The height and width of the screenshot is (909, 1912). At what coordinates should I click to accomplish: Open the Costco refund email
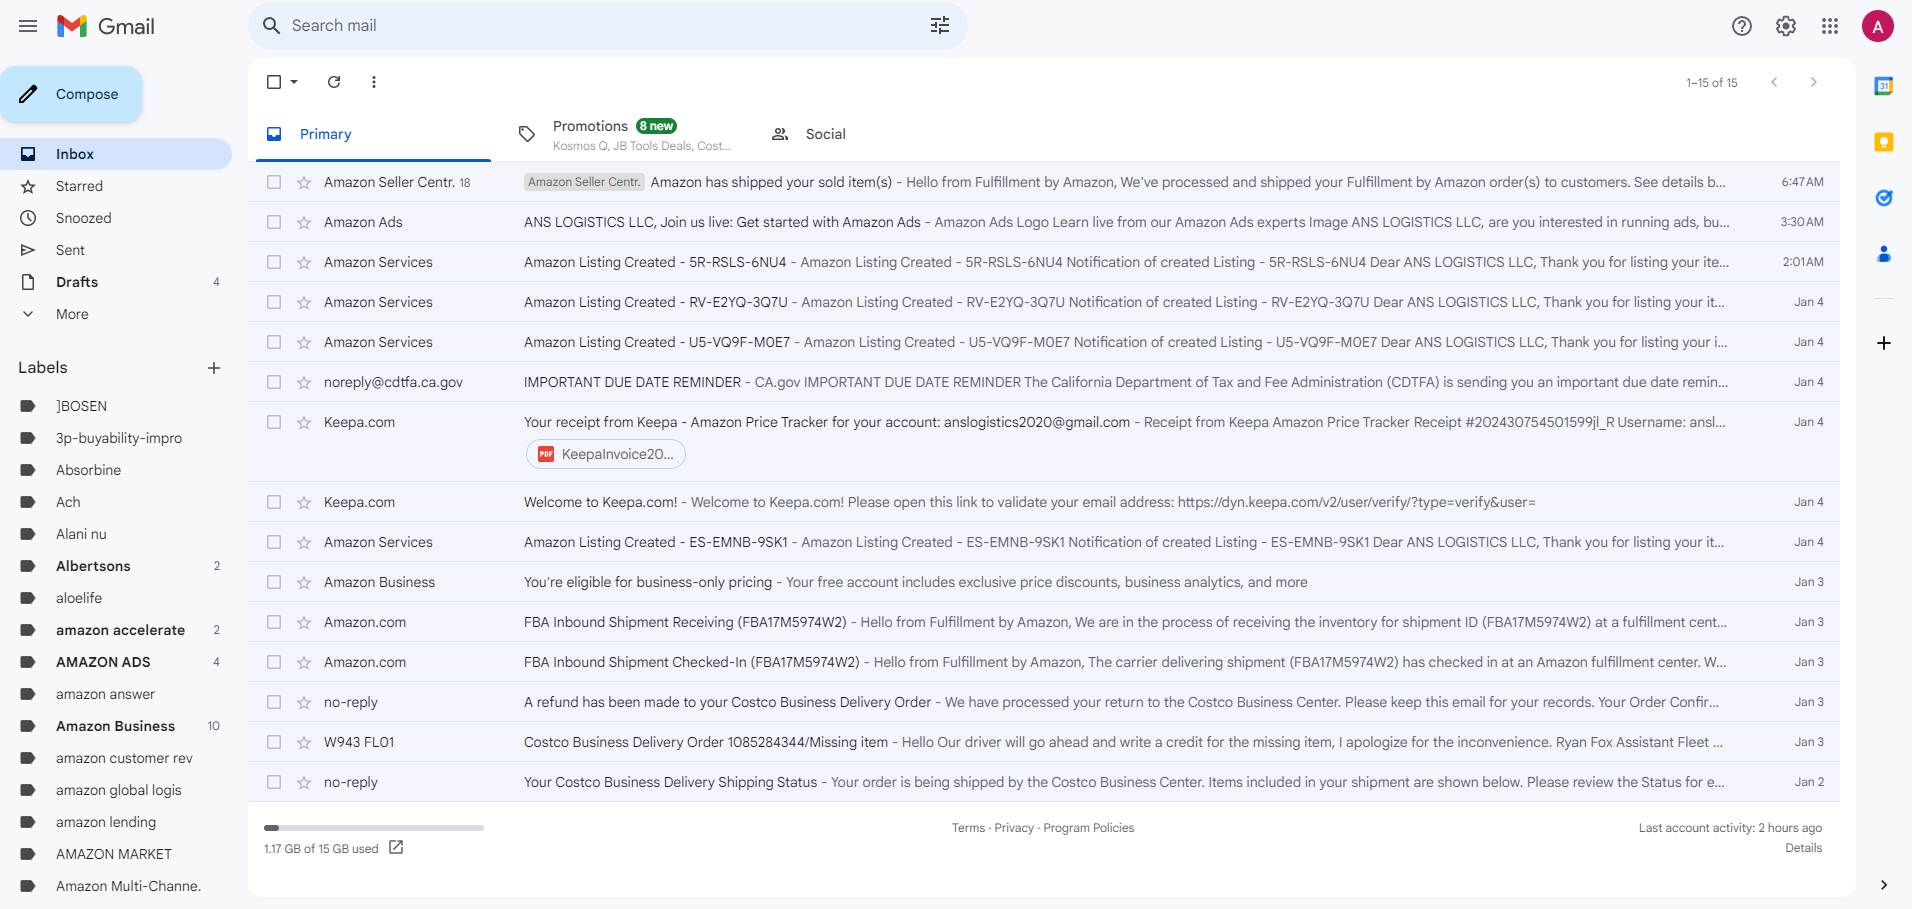tap(1044, 702)
